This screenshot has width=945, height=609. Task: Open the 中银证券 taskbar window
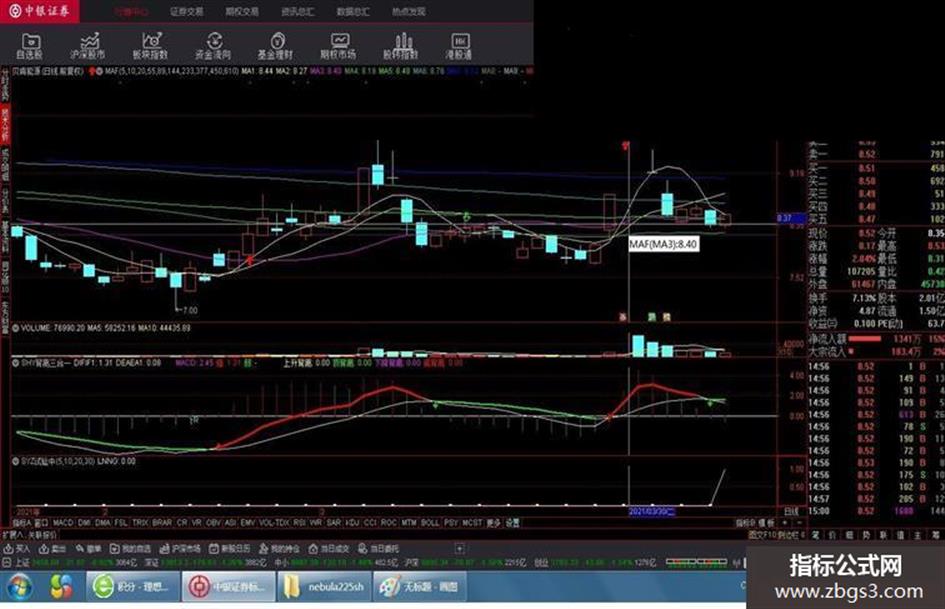click(228, 587)
